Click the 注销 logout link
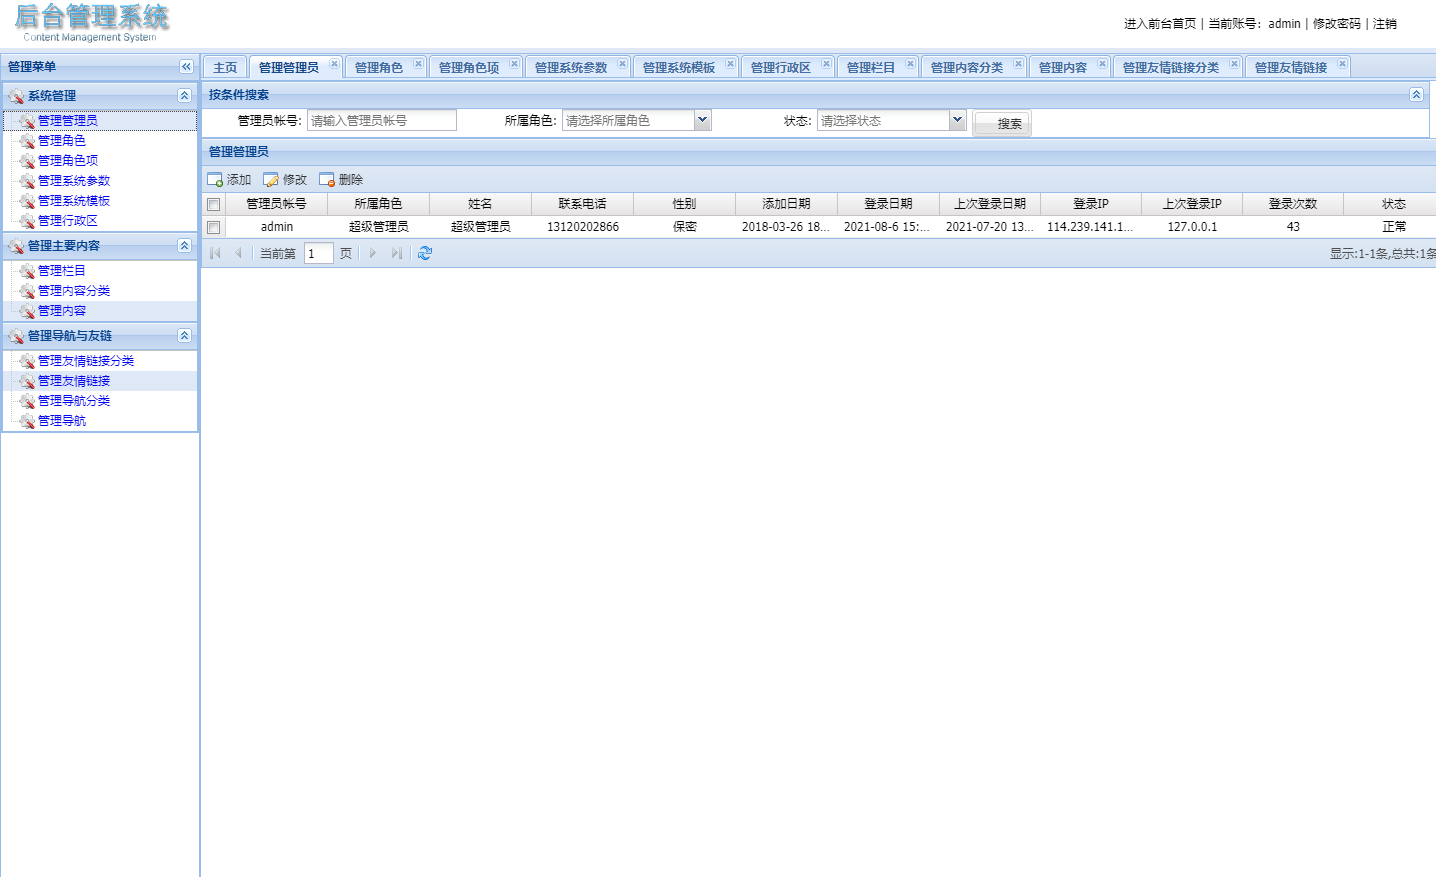 click(1384, 23)
